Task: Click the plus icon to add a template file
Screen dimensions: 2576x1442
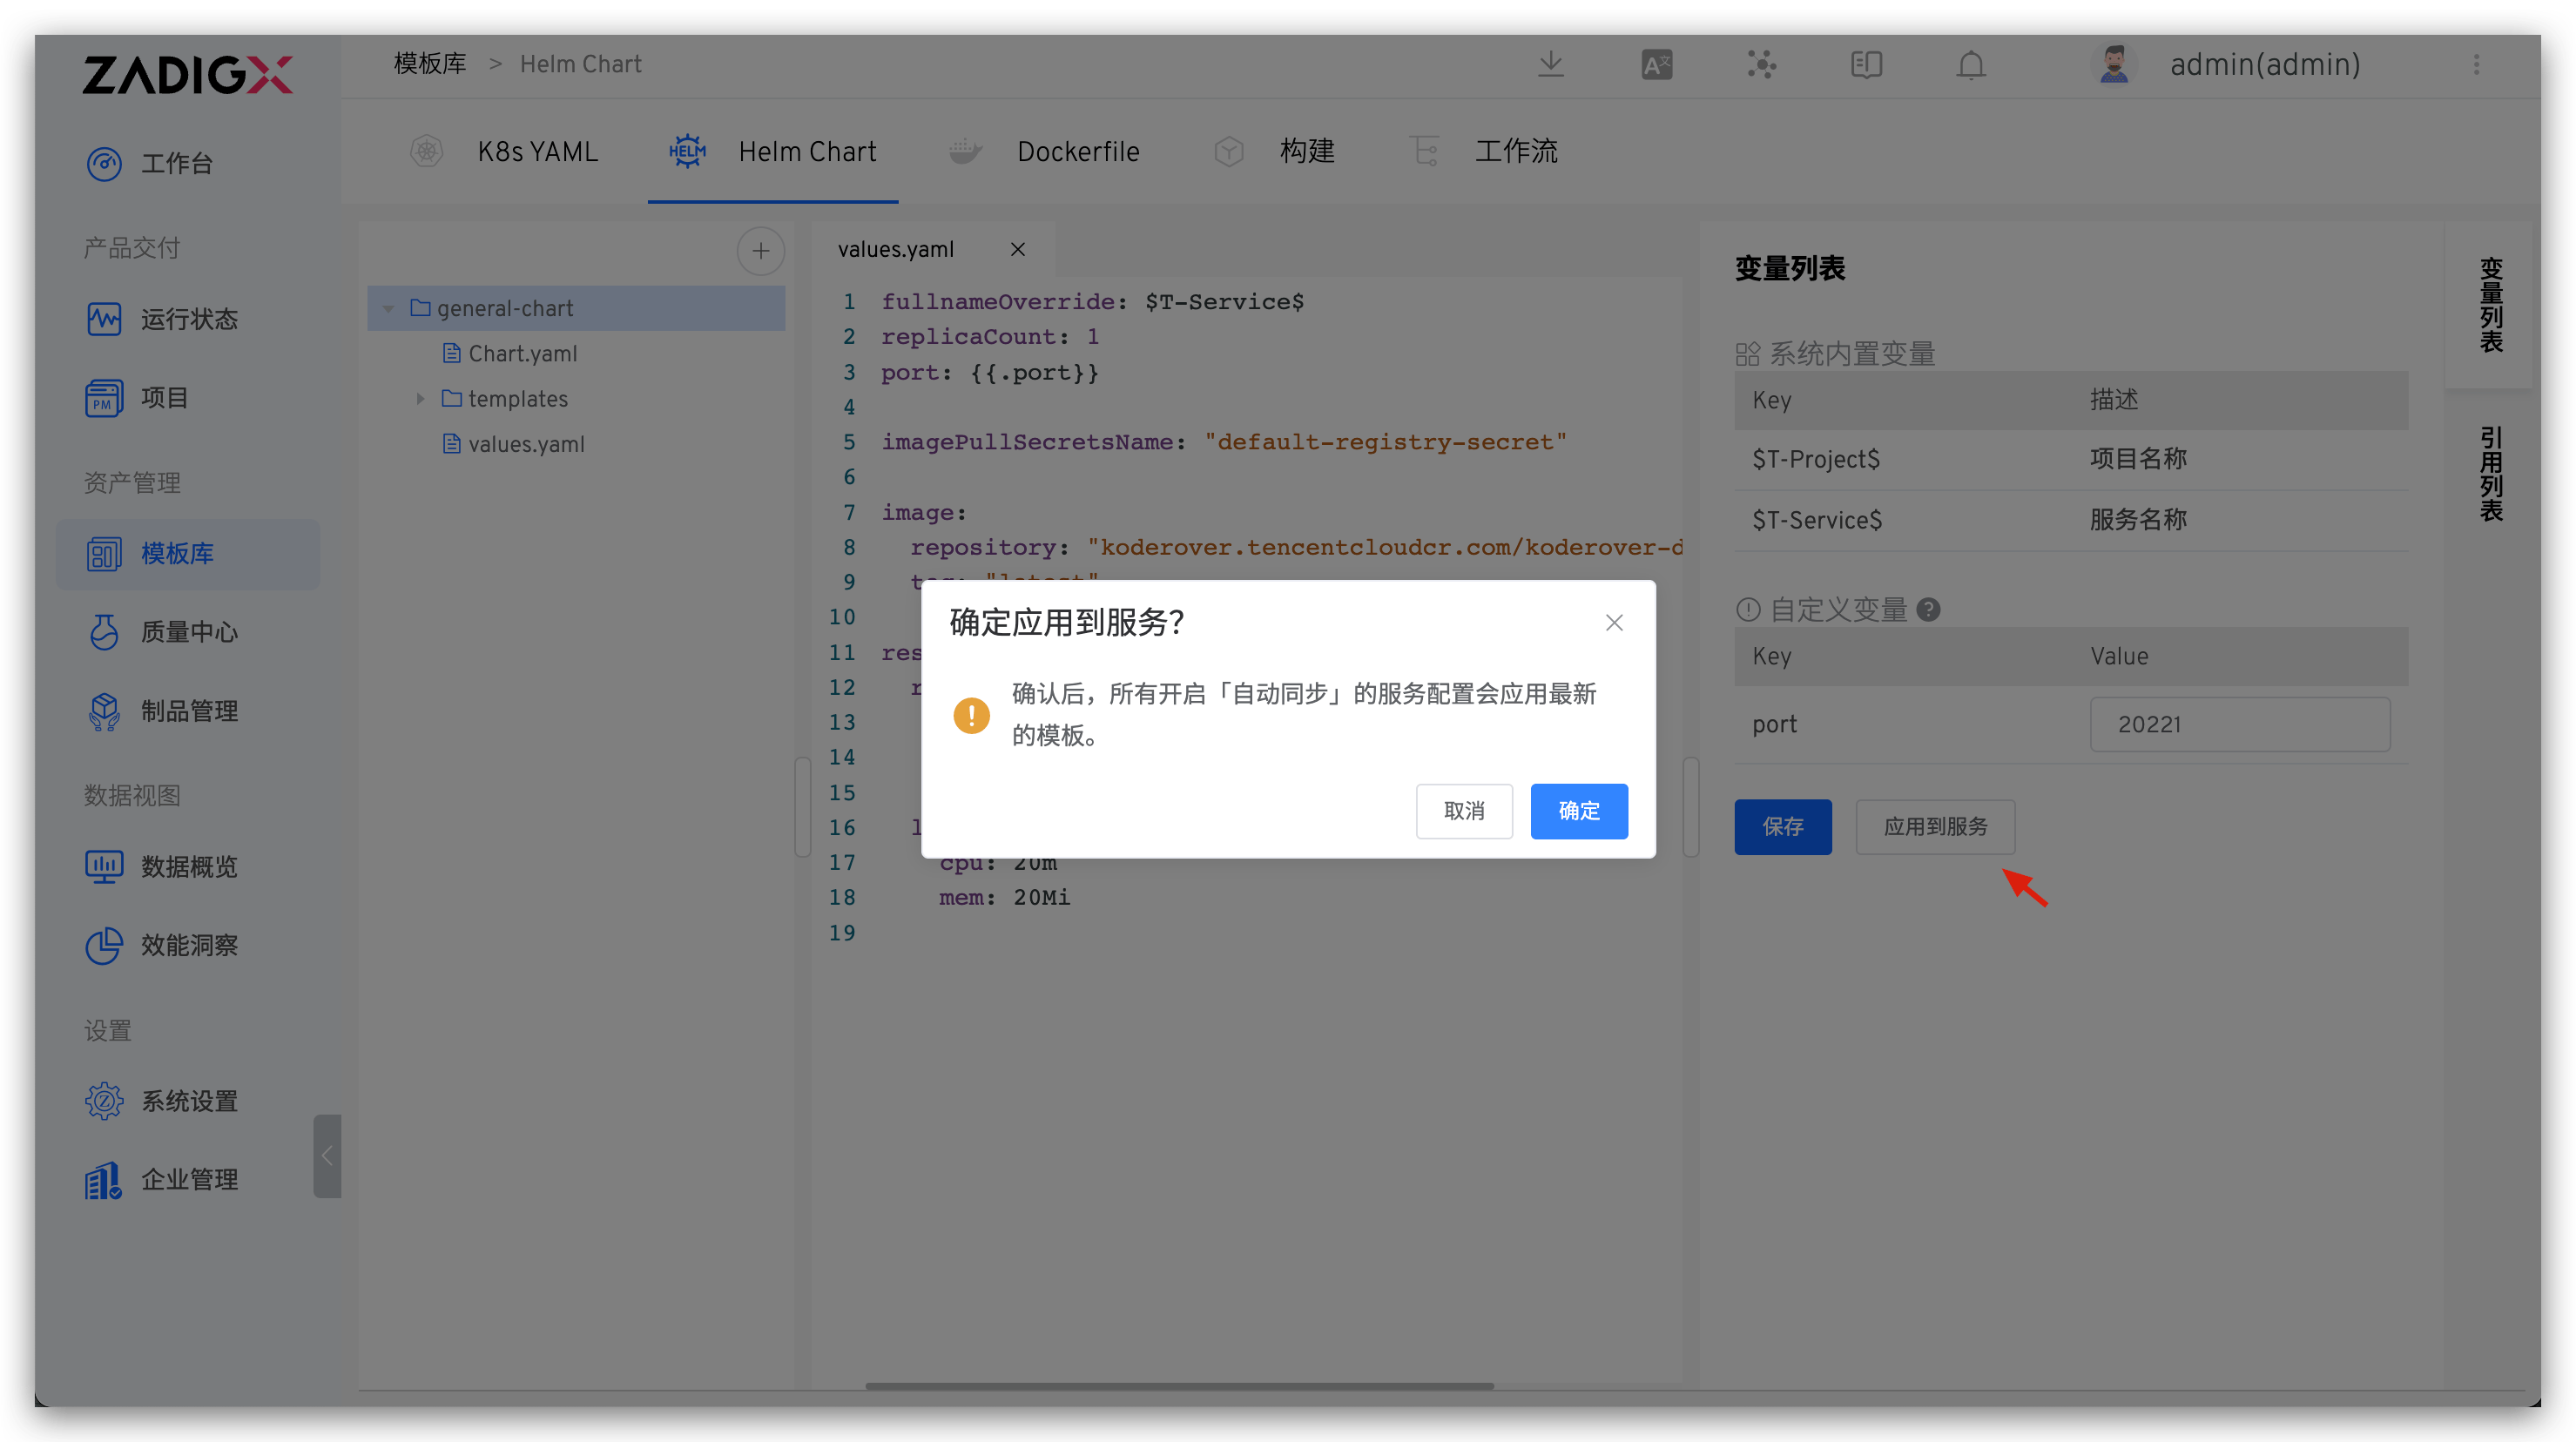Action: point(760,251)
